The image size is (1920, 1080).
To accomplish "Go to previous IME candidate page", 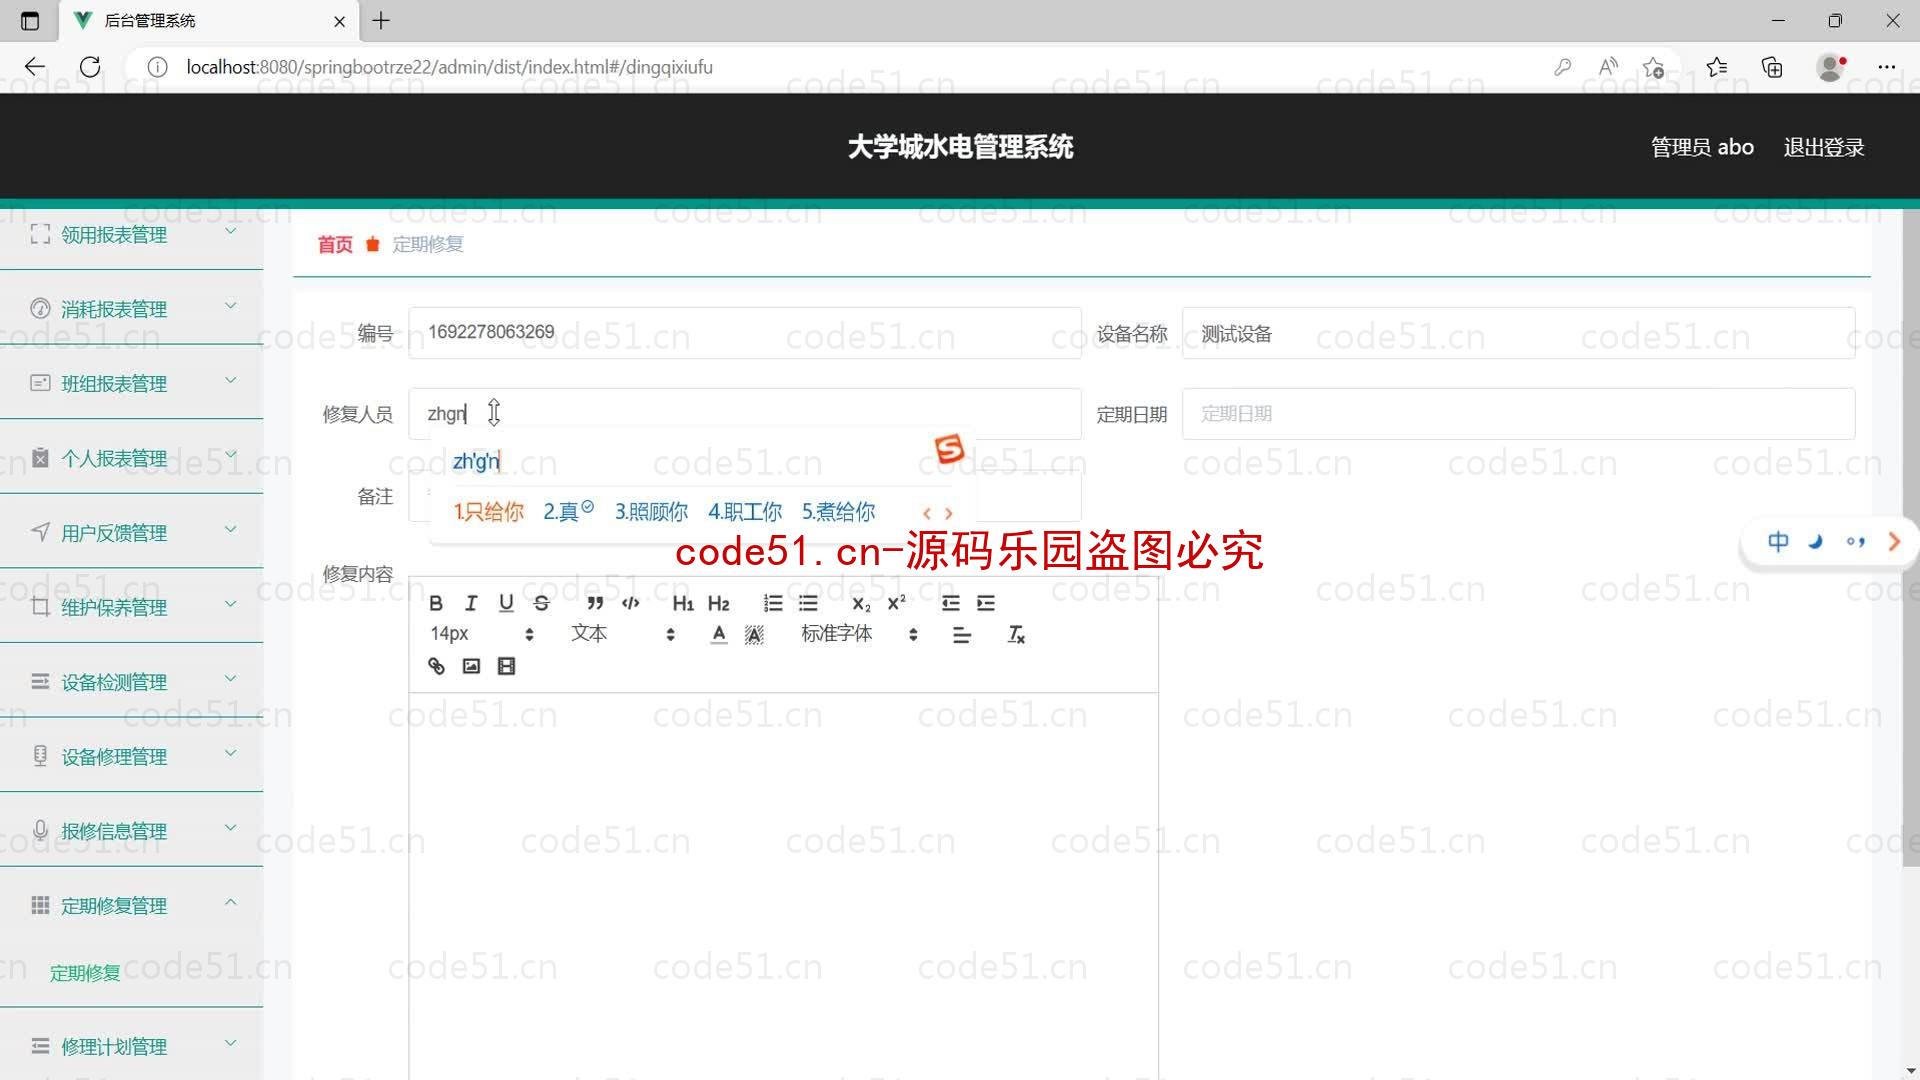I will point(927,513).
